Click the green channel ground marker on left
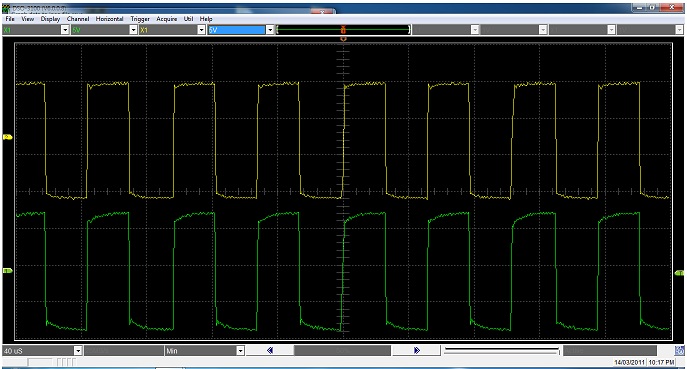The height and width of the screenshot is (369, 687). point(7,271)
